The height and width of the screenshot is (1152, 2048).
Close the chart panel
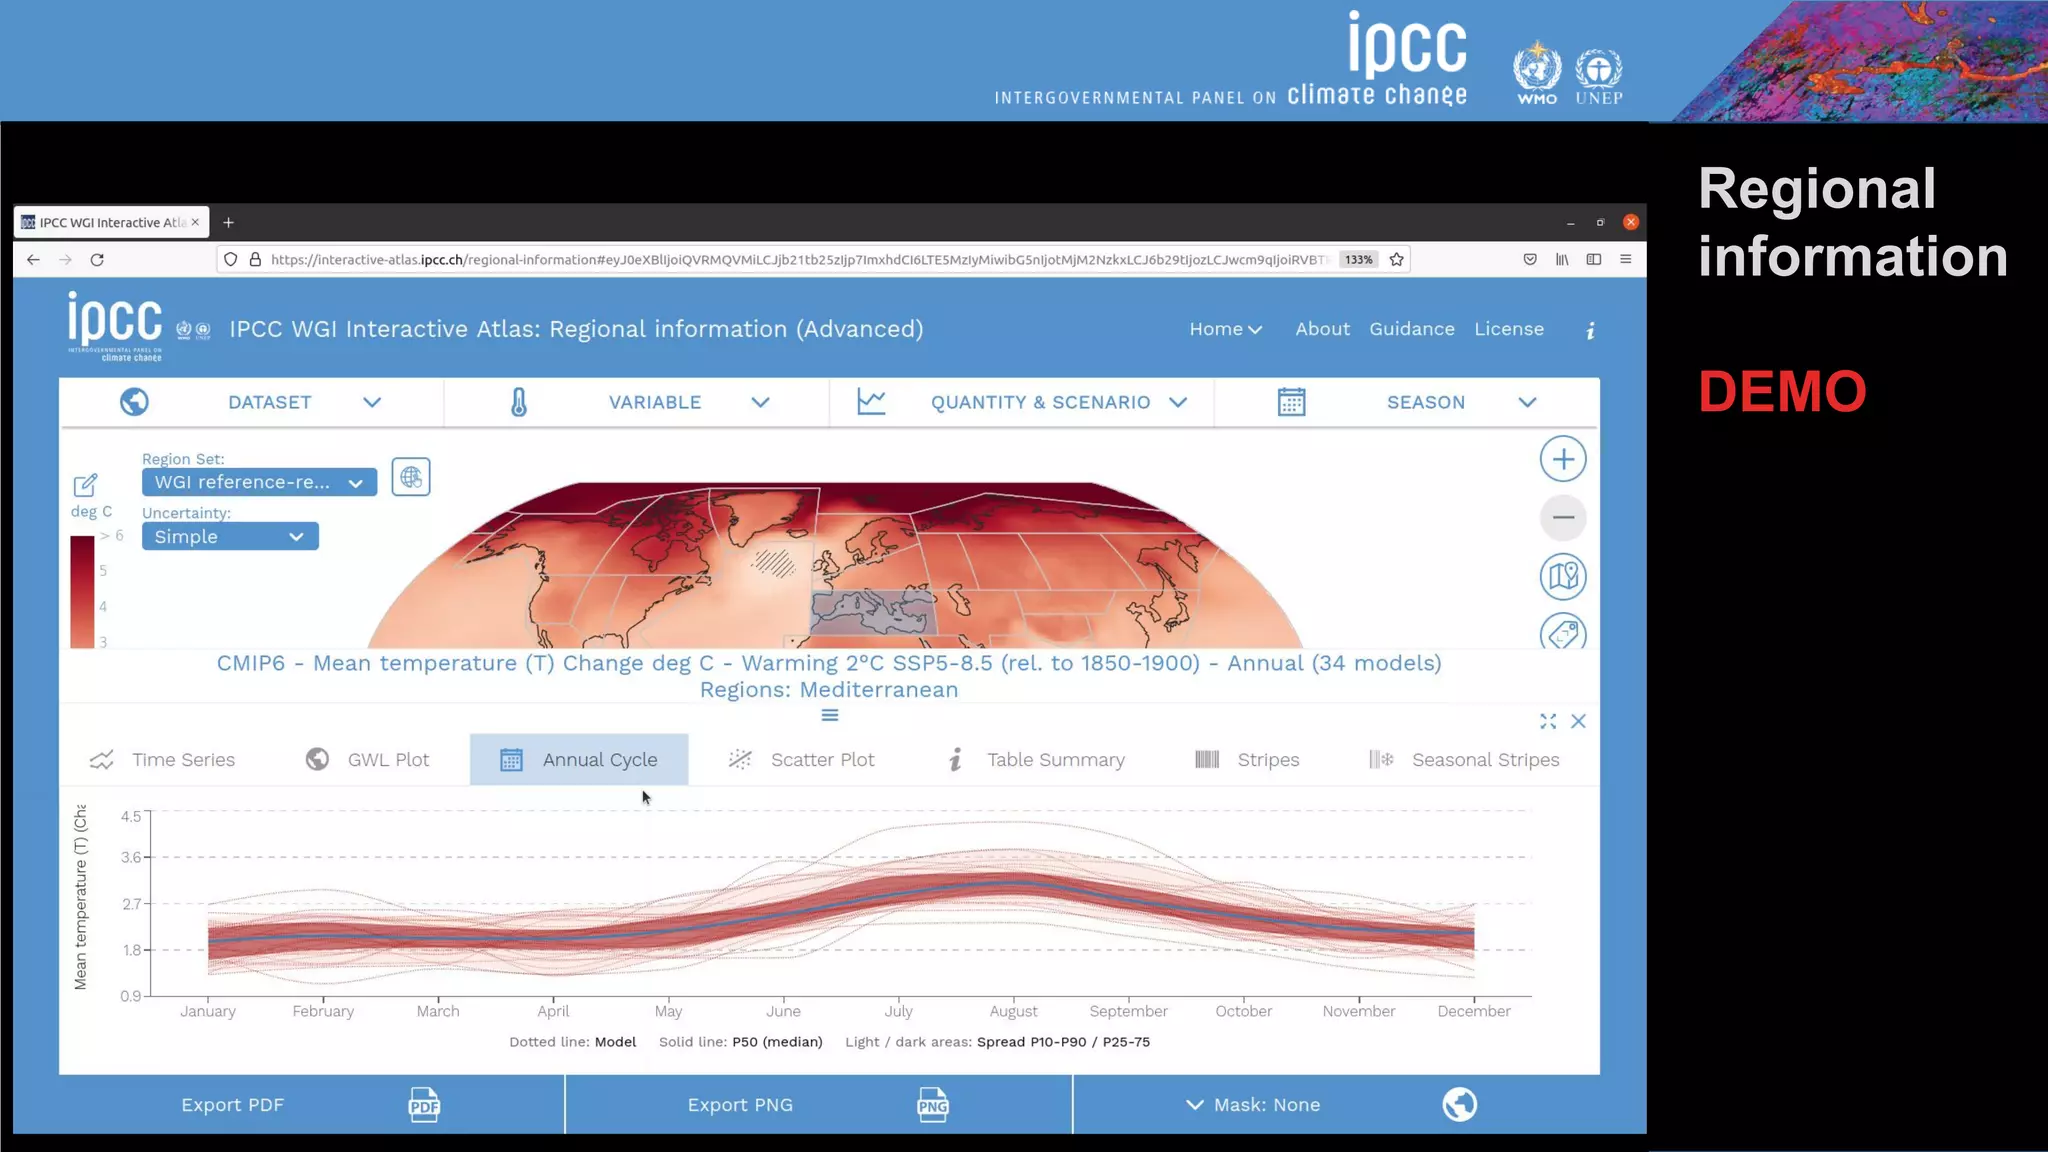point(1578,721)
